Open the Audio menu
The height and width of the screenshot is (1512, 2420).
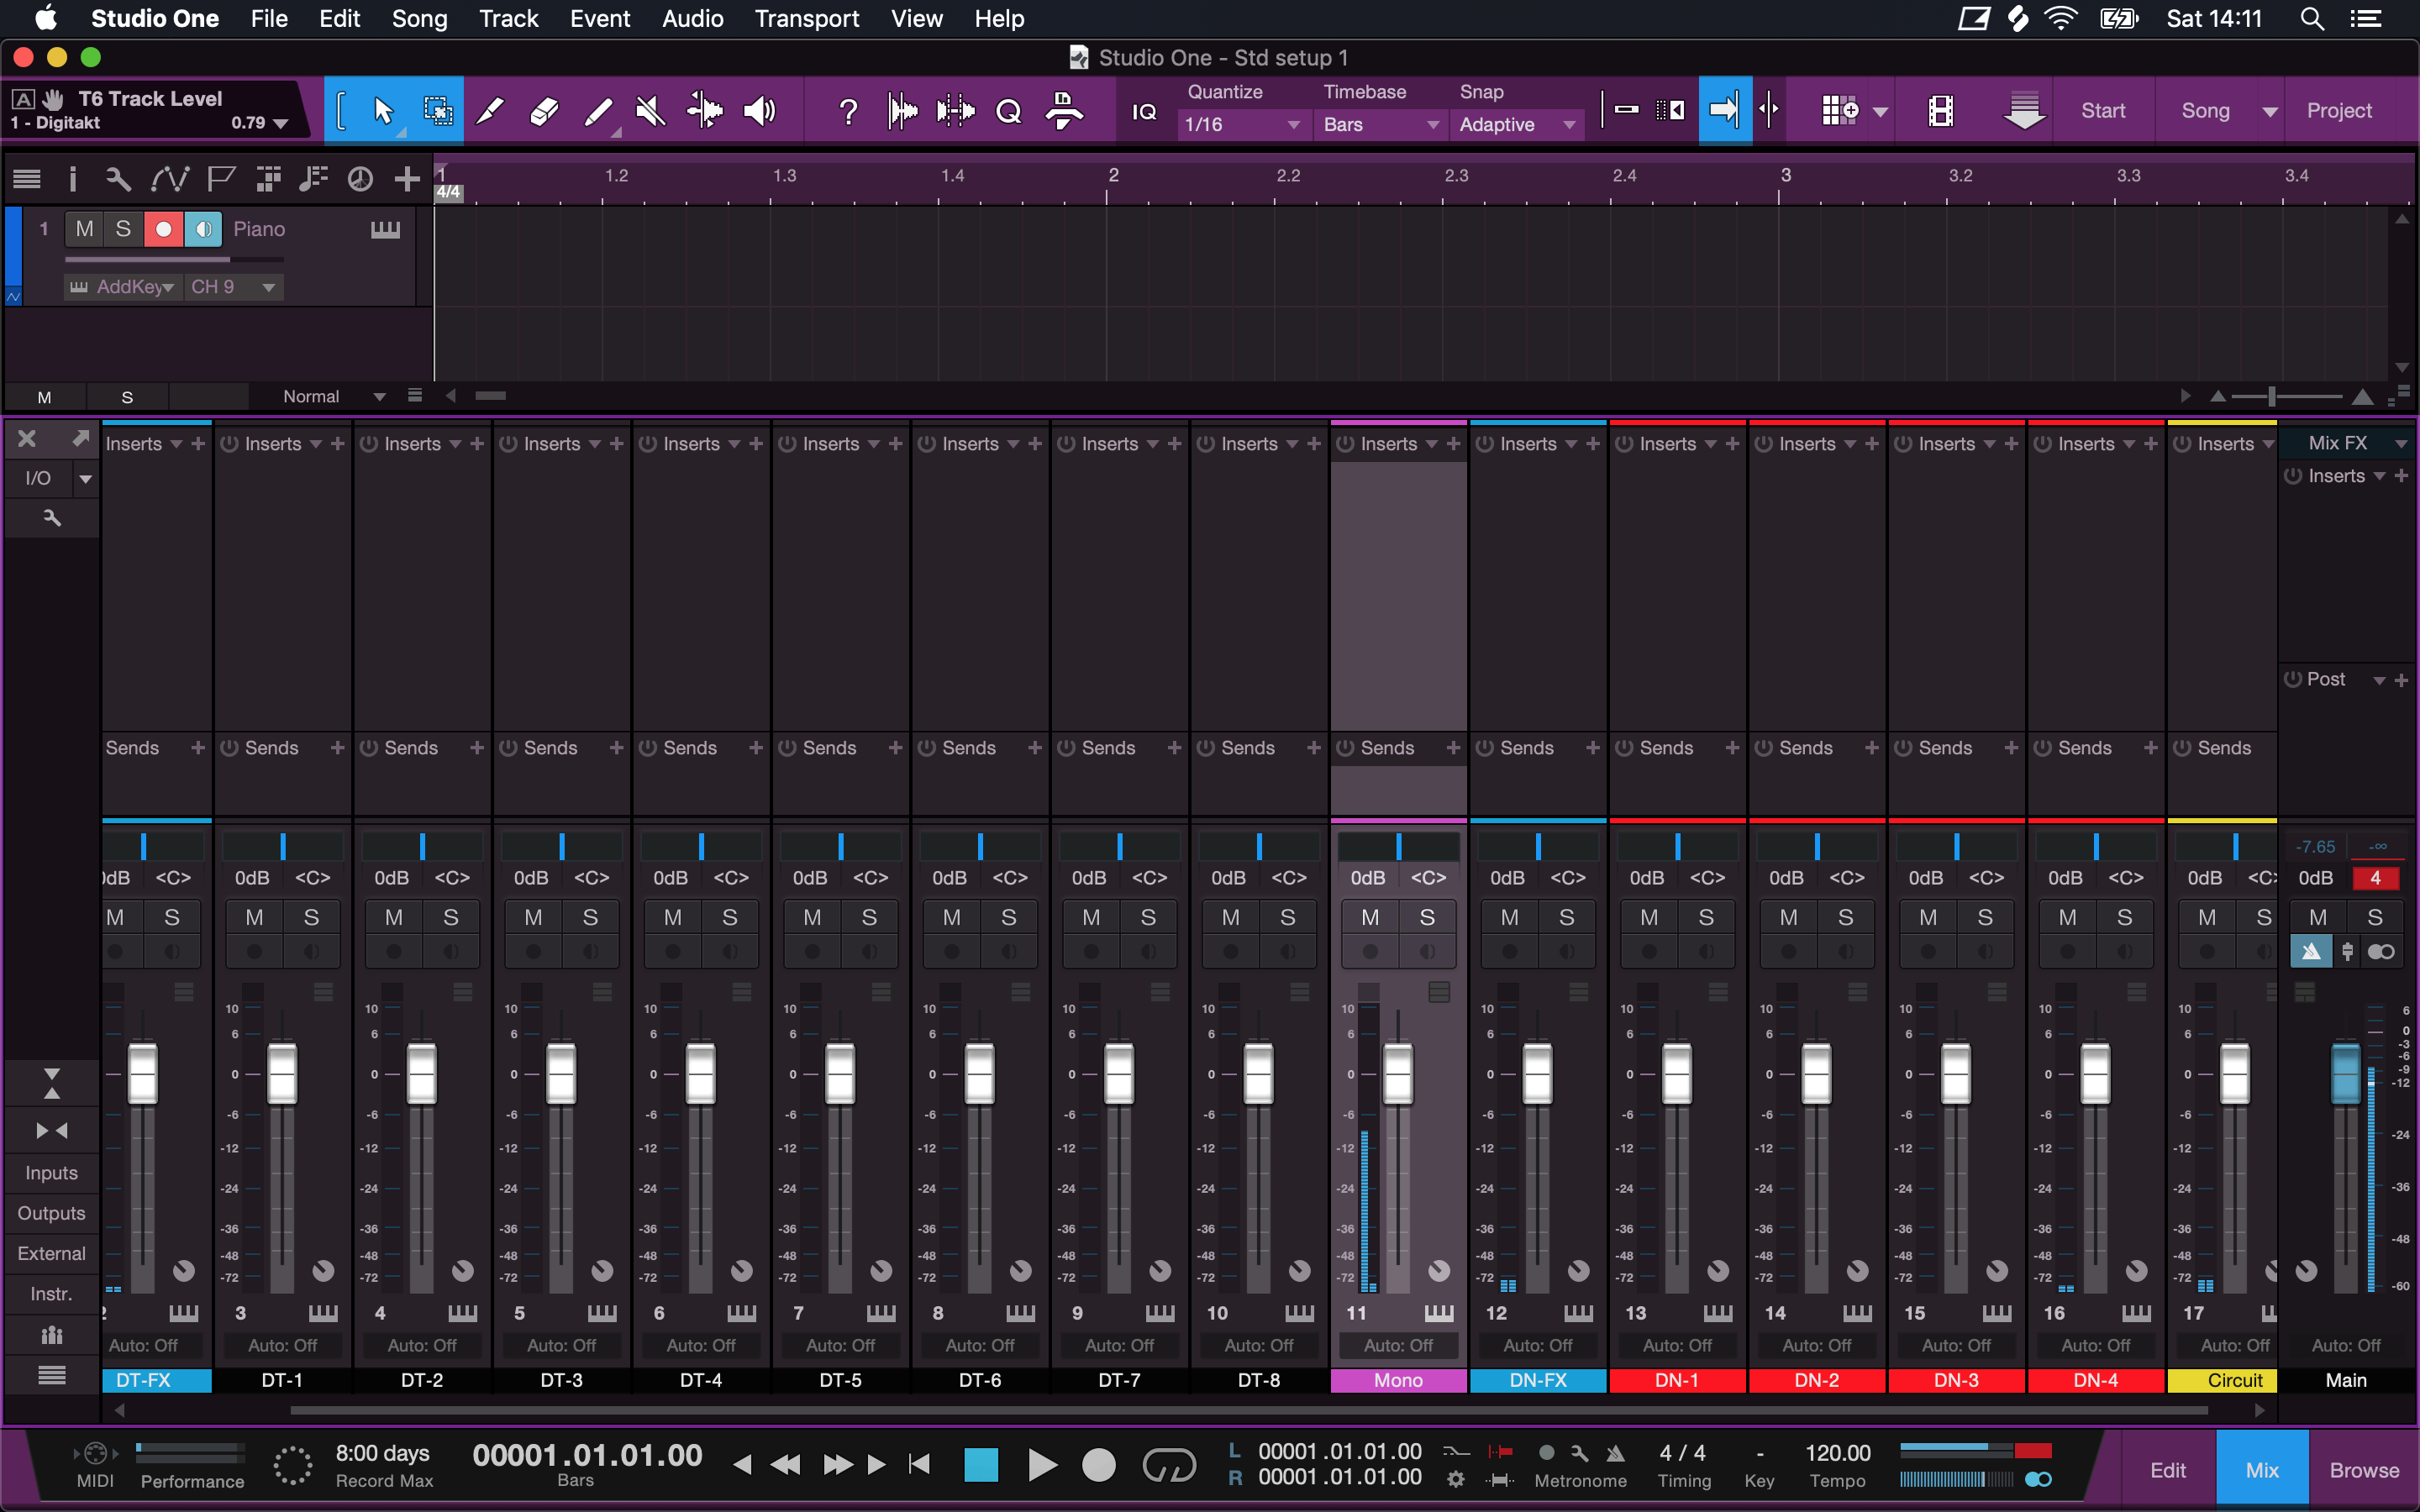[x=692, y=19]
